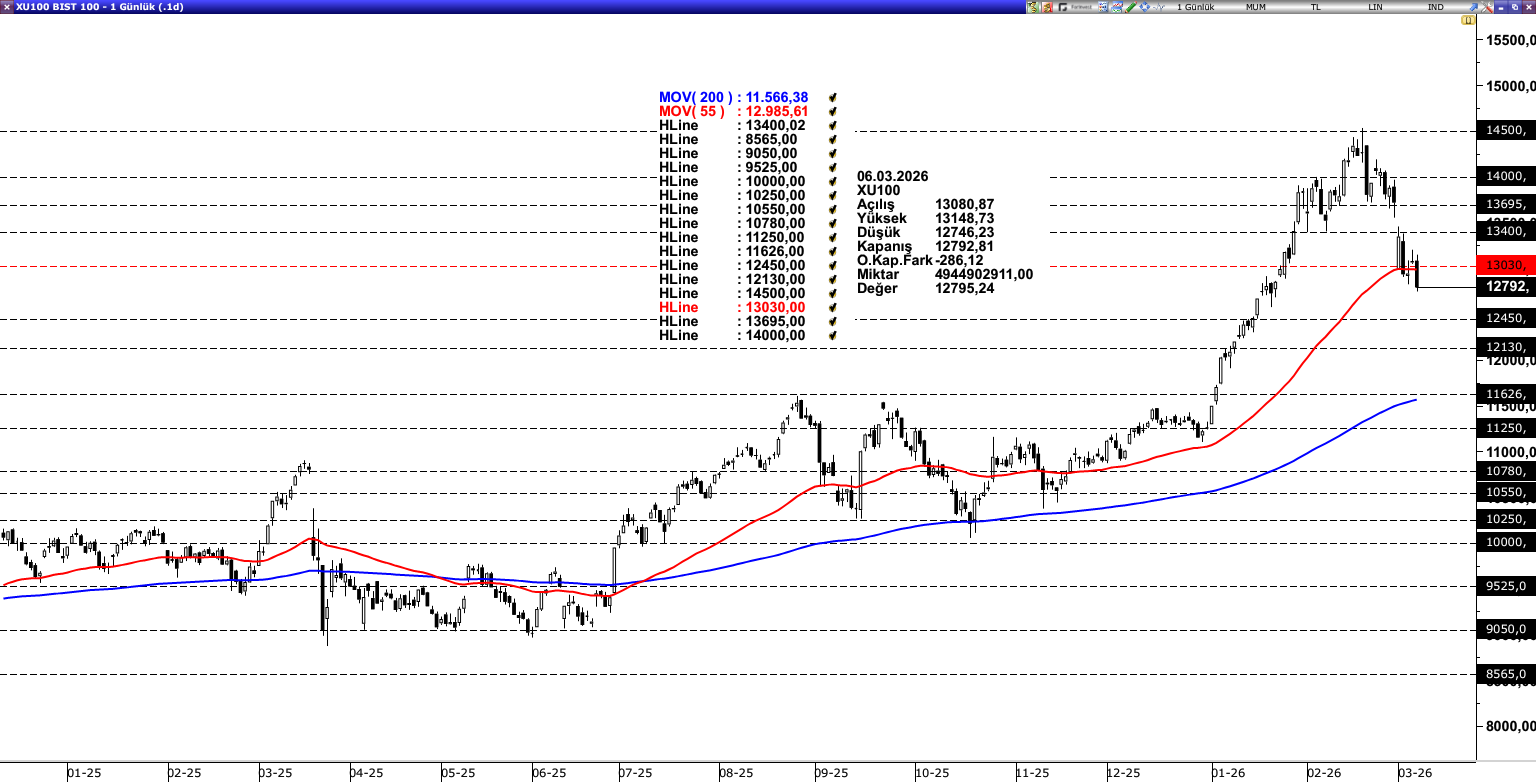Viewport: 1536px width, 782px height.
Task: Select the red 13030 price level marker
Action: [1504, 265]
